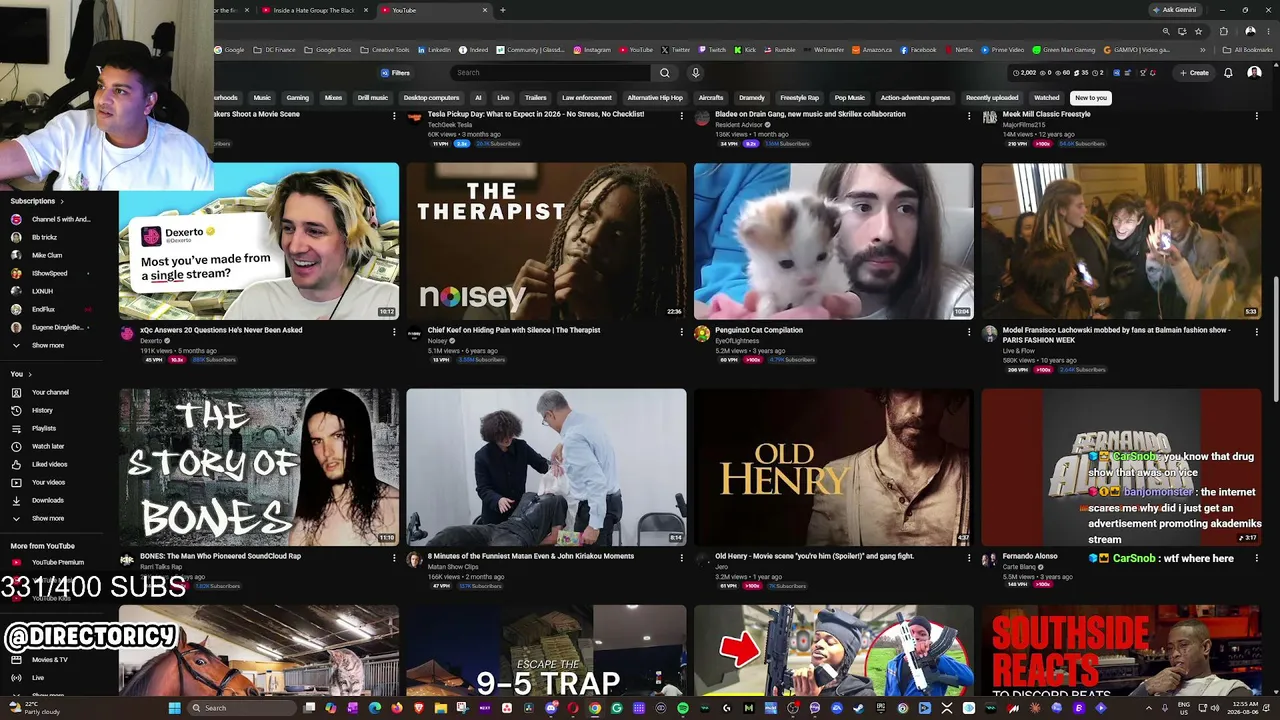Switch to the 'Inside a Hate Group' browser tab
The width and height of the screenshot is (1280, 720).
coord(314,10)
